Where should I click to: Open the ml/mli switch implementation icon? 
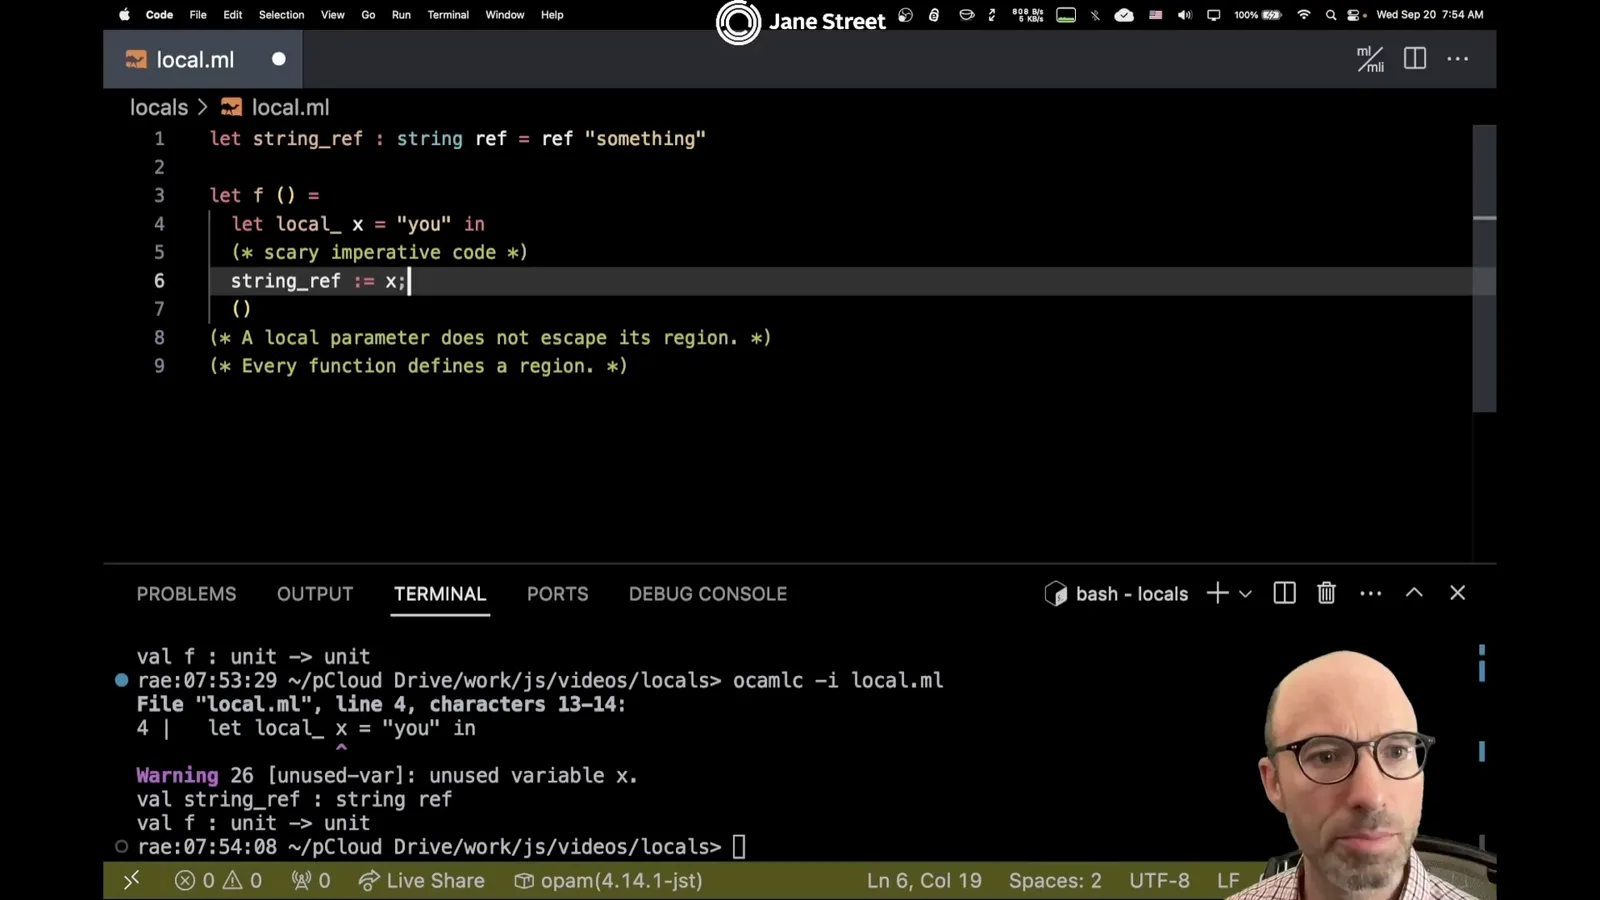1370,59
